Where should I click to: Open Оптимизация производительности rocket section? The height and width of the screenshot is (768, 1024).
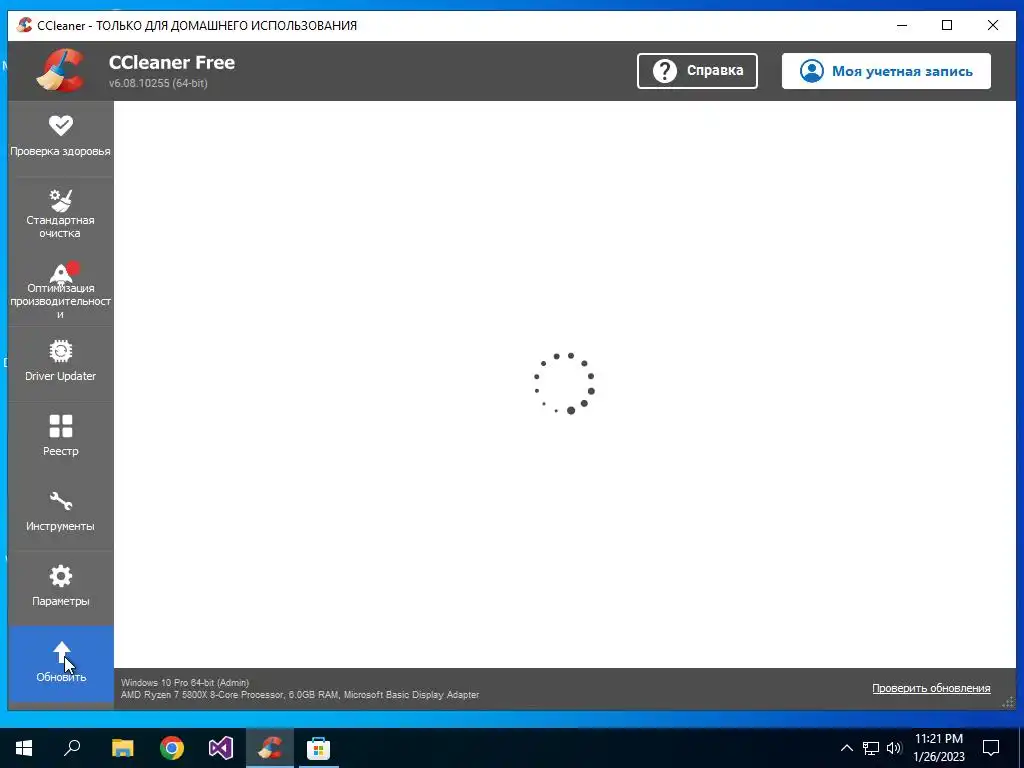pyautogui.click(x=61, y=289)
